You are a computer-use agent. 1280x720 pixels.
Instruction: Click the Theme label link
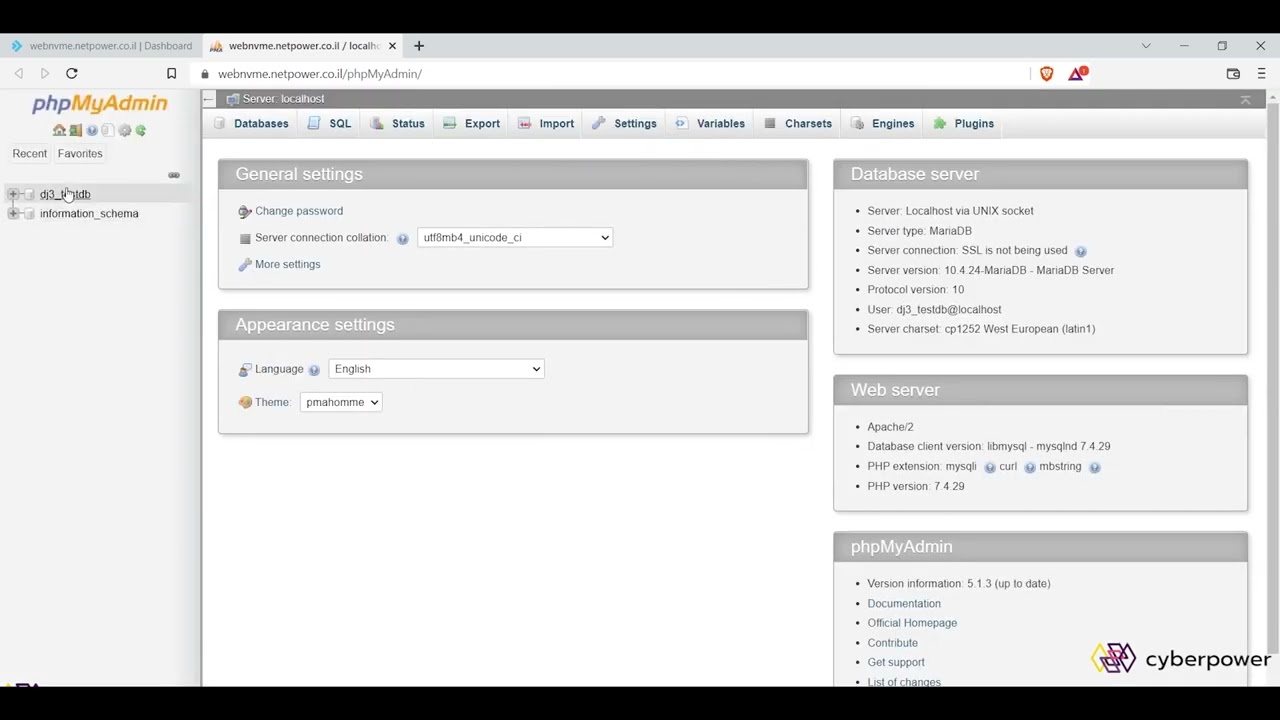coord(272,402)
